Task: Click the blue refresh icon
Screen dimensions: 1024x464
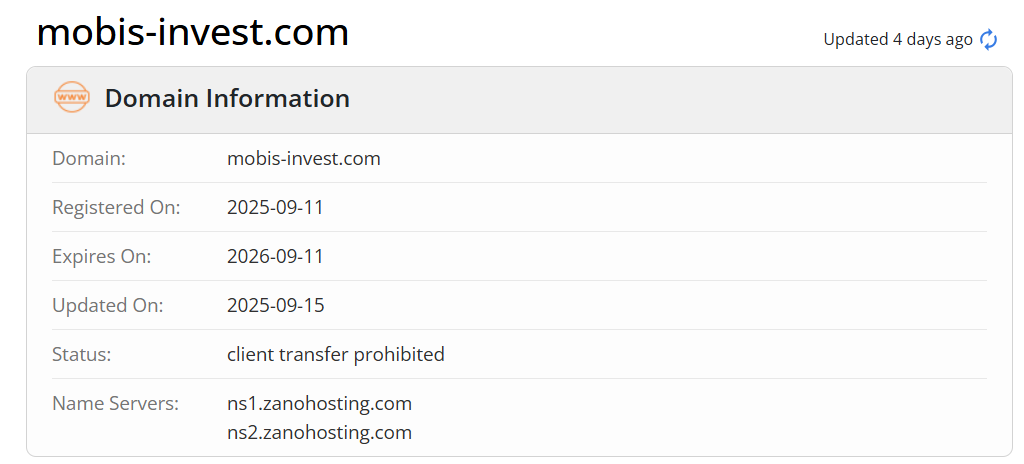Action: coord(988,39)
